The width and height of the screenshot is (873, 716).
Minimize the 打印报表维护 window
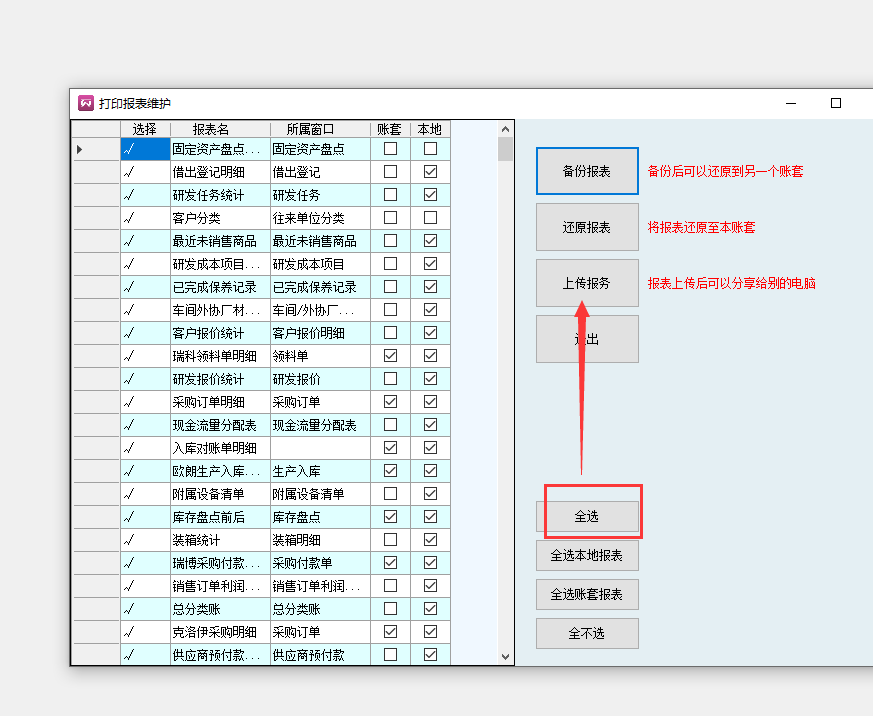tap(790, 103)
